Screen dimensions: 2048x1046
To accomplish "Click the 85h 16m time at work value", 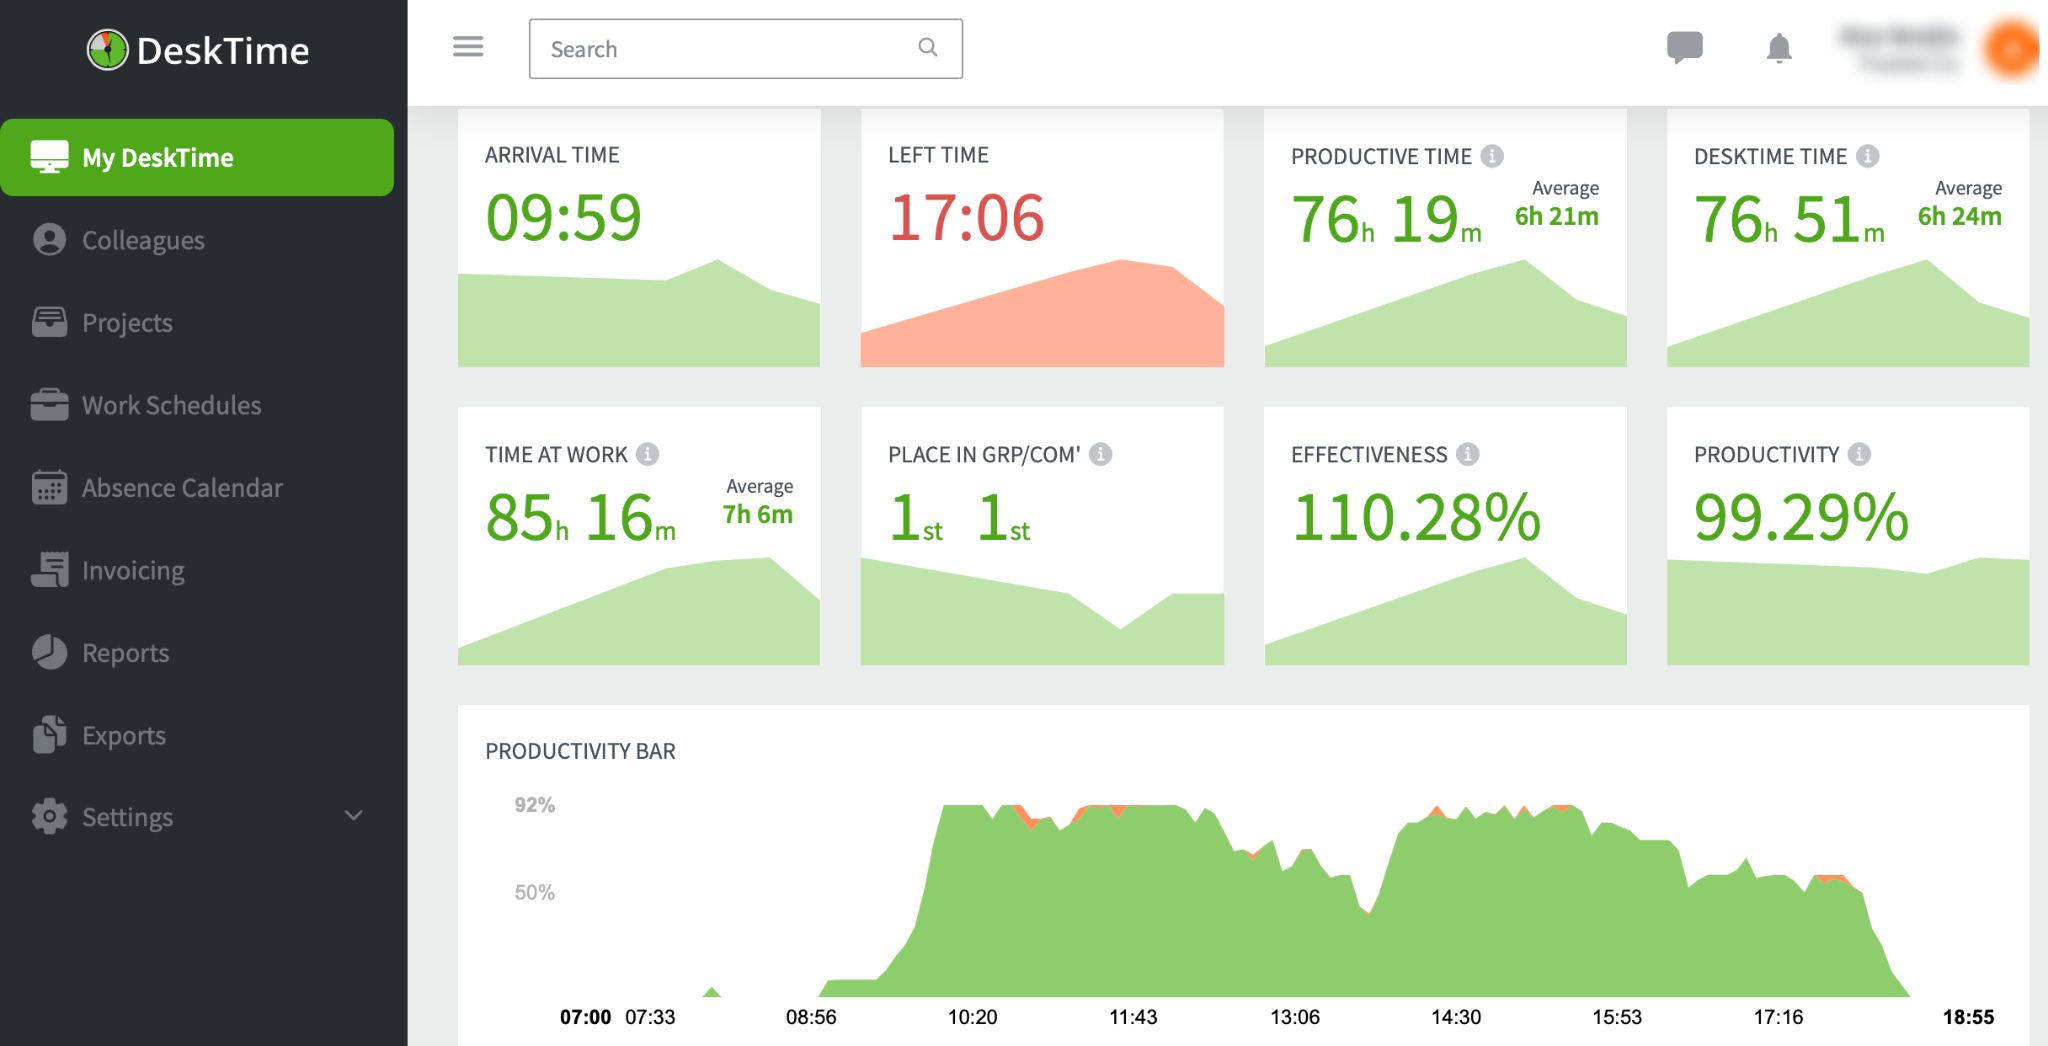I will [580, 517].
